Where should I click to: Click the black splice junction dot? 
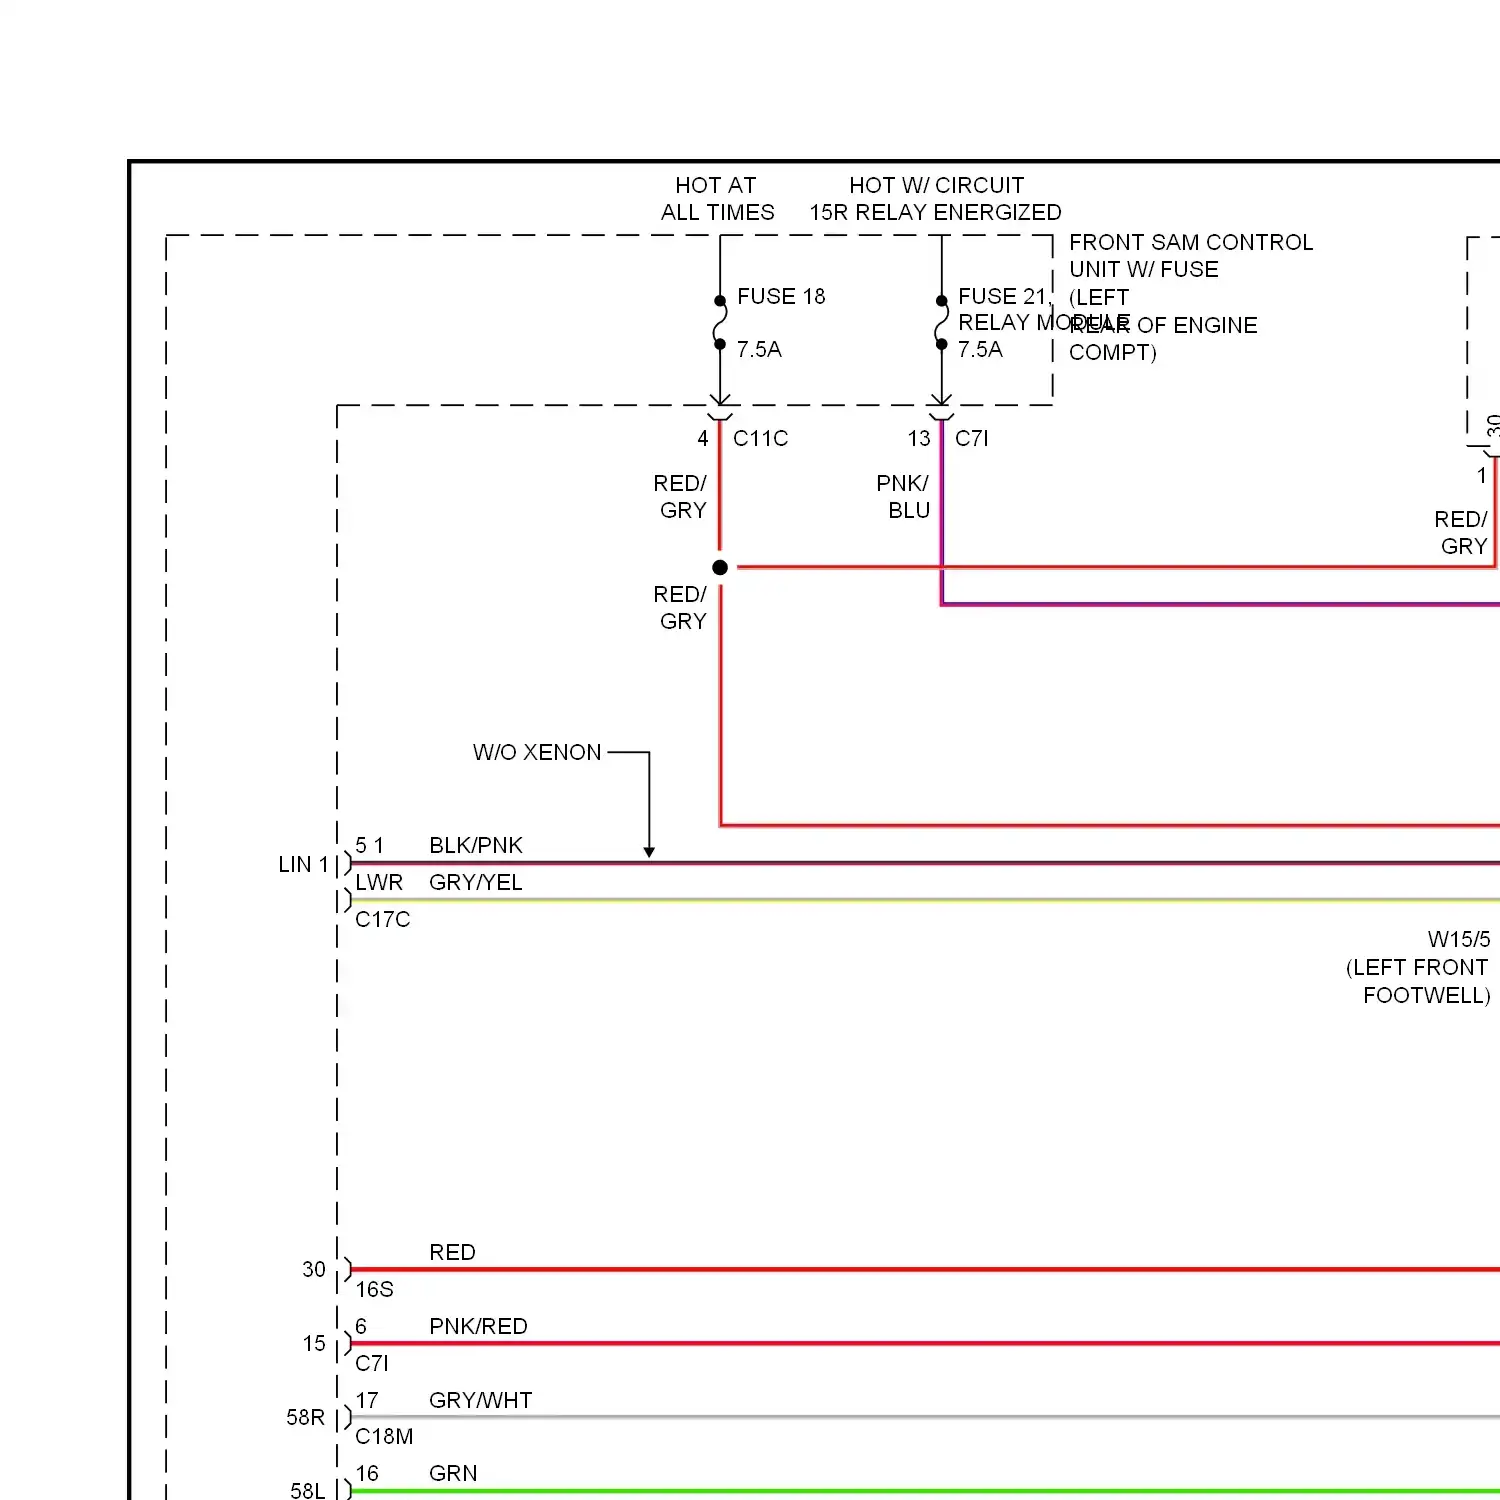(x=720, y=567)
